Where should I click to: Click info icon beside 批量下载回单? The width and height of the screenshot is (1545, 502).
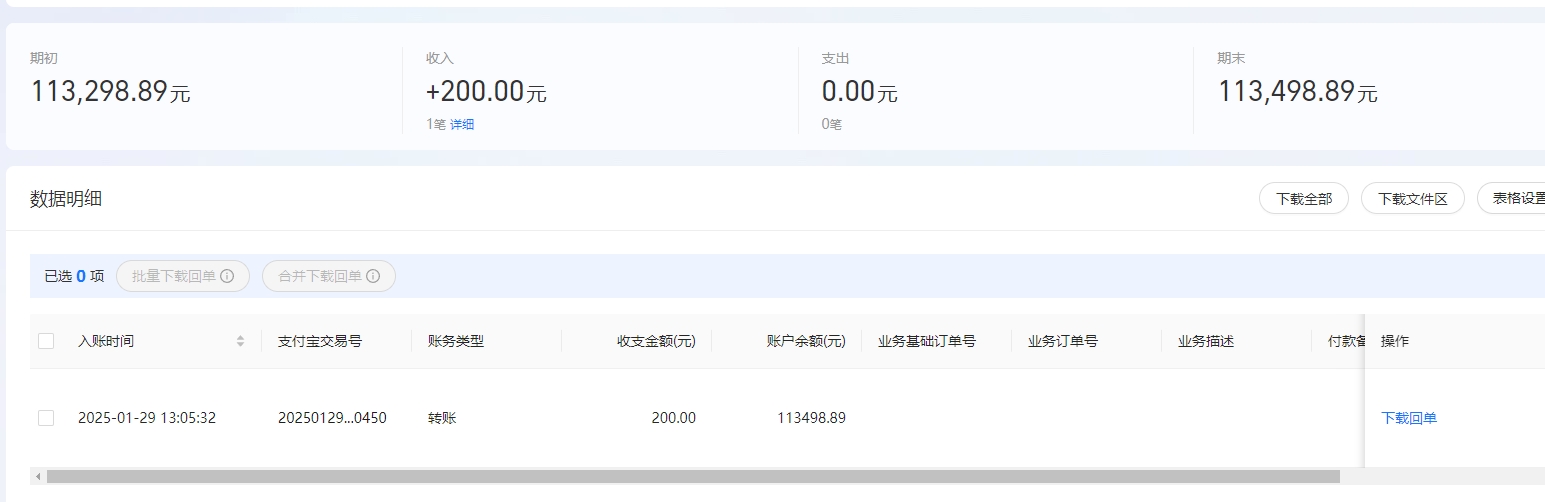(x=227, y=276)
